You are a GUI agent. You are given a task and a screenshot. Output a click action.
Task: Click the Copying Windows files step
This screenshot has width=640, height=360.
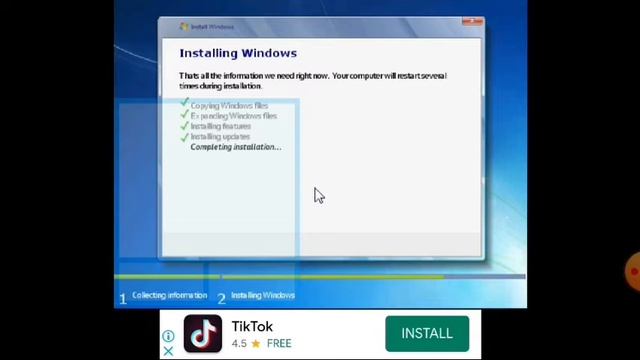(x=229, y=106)
